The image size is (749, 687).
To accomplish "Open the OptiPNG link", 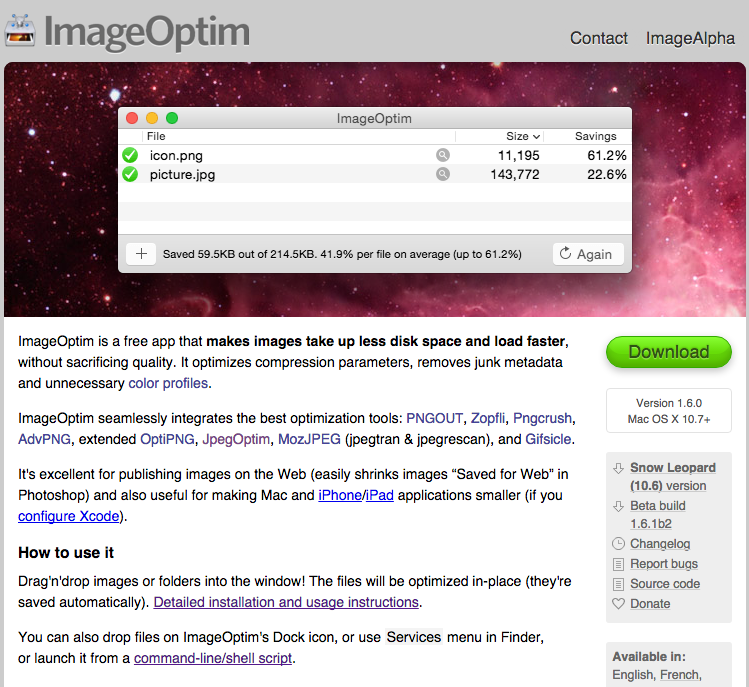I will point(167,439).
